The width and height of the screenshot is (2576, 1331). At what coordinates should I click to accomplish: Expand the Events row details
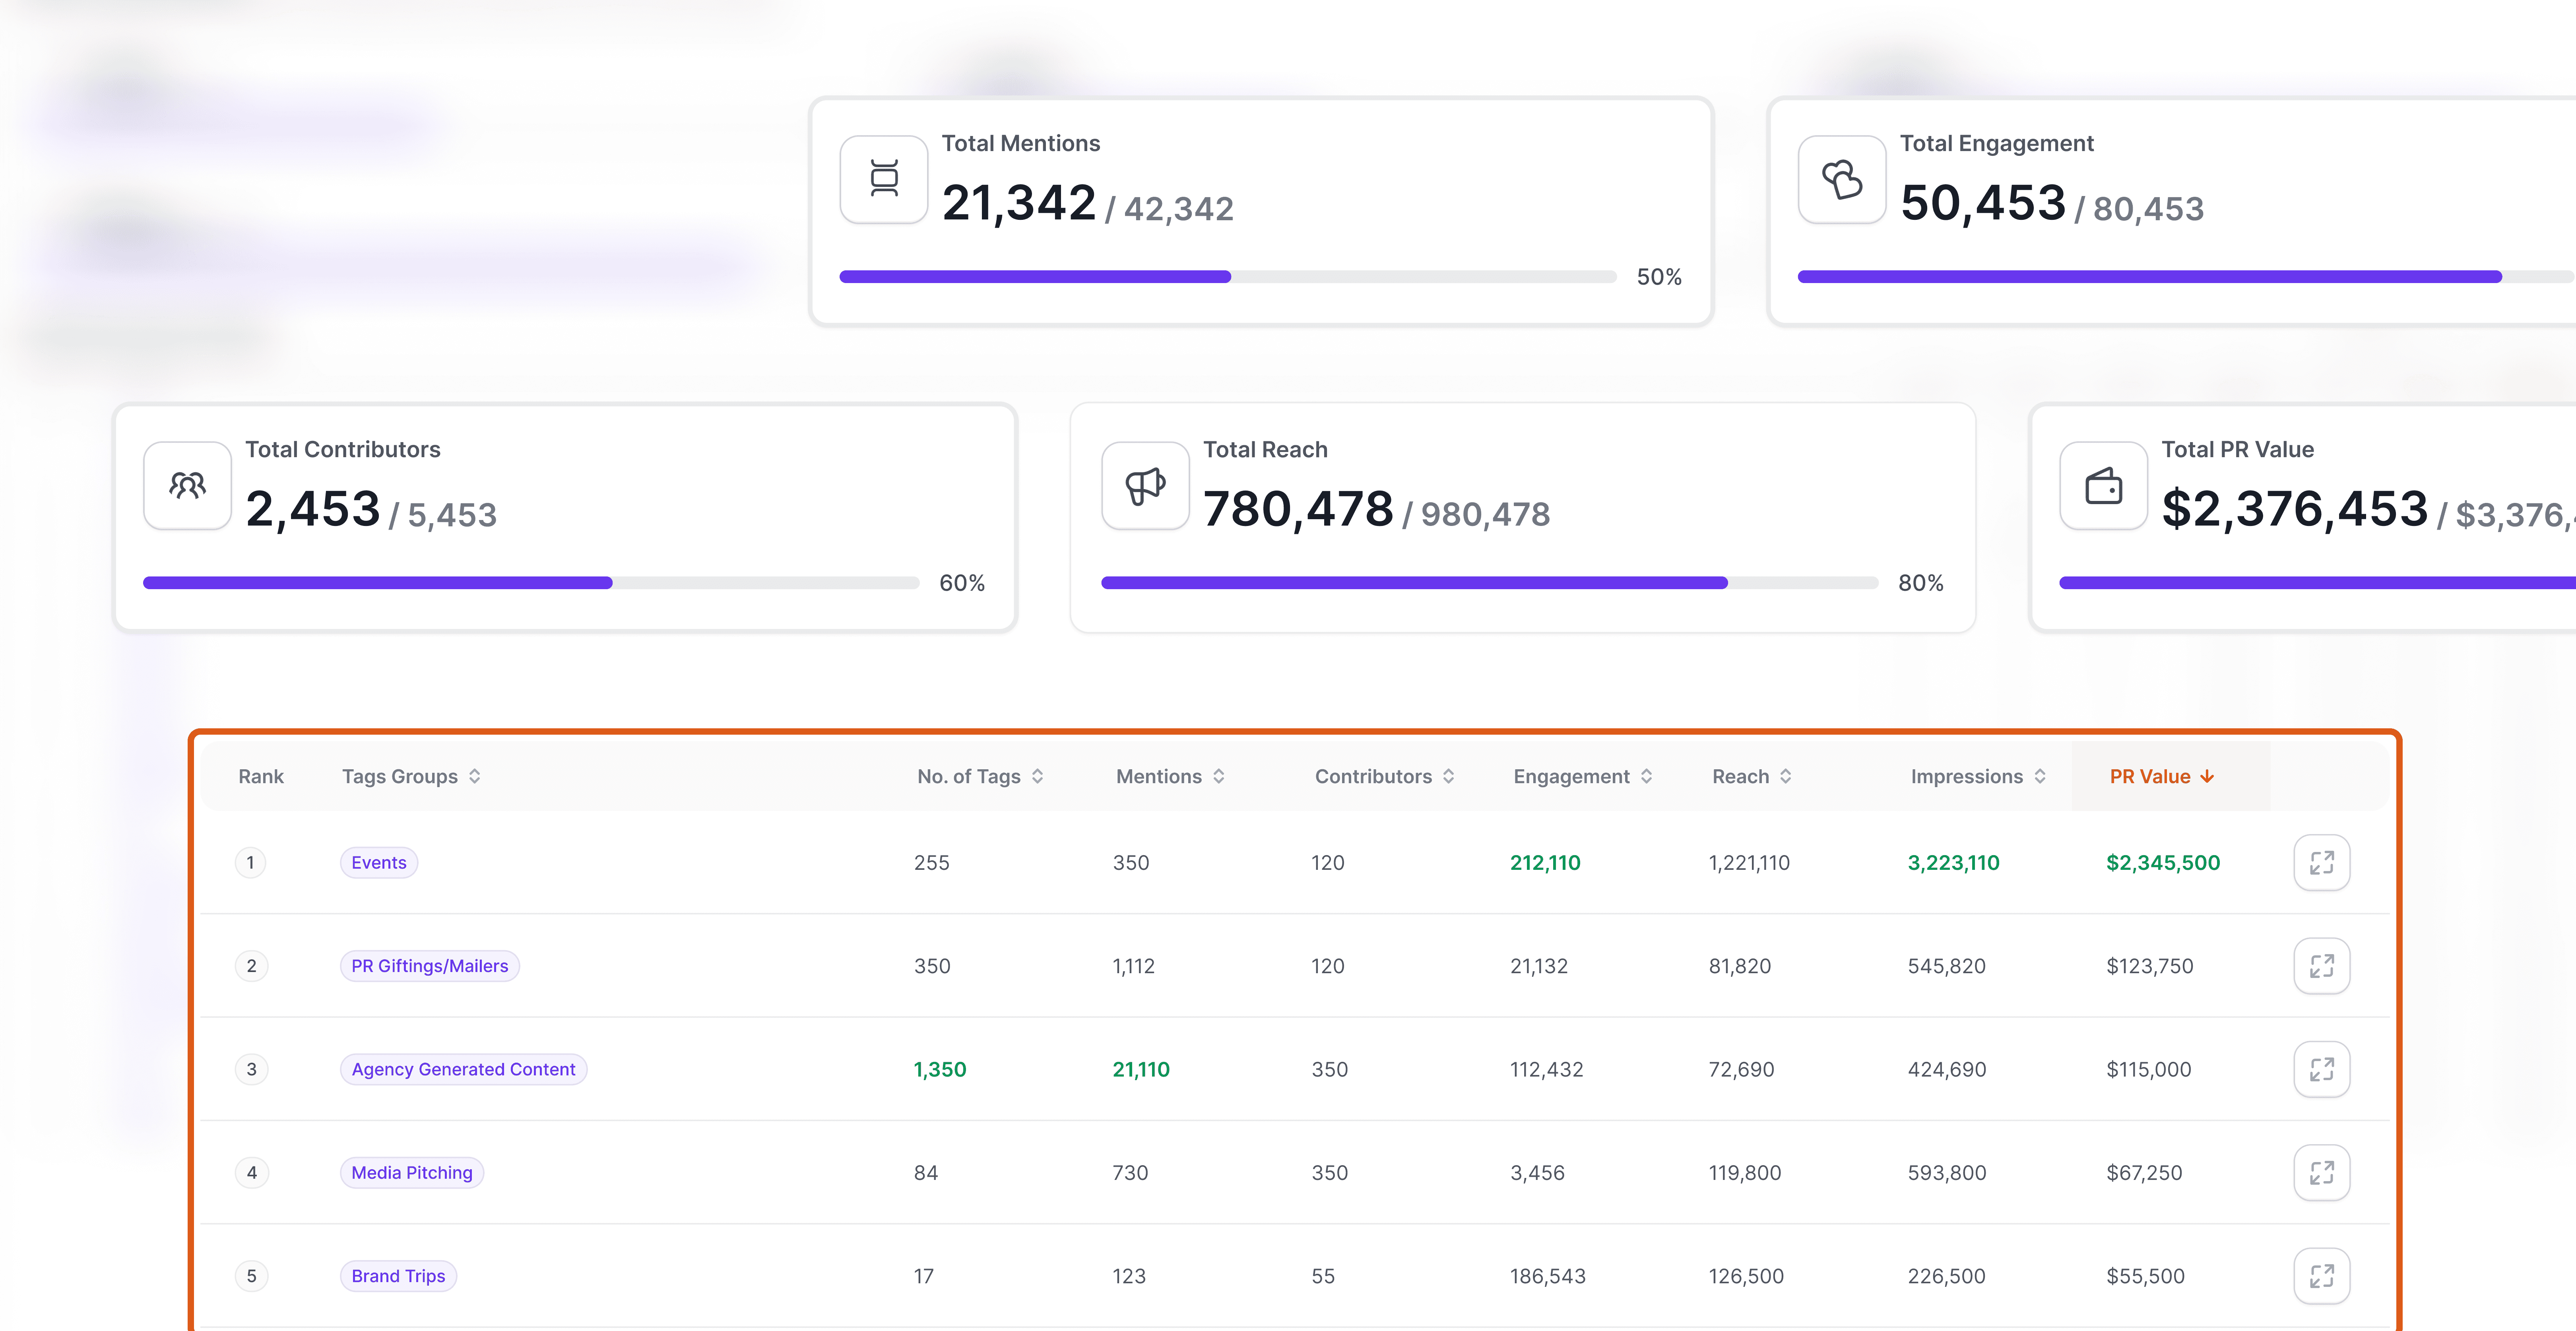tap(2321, 862)
